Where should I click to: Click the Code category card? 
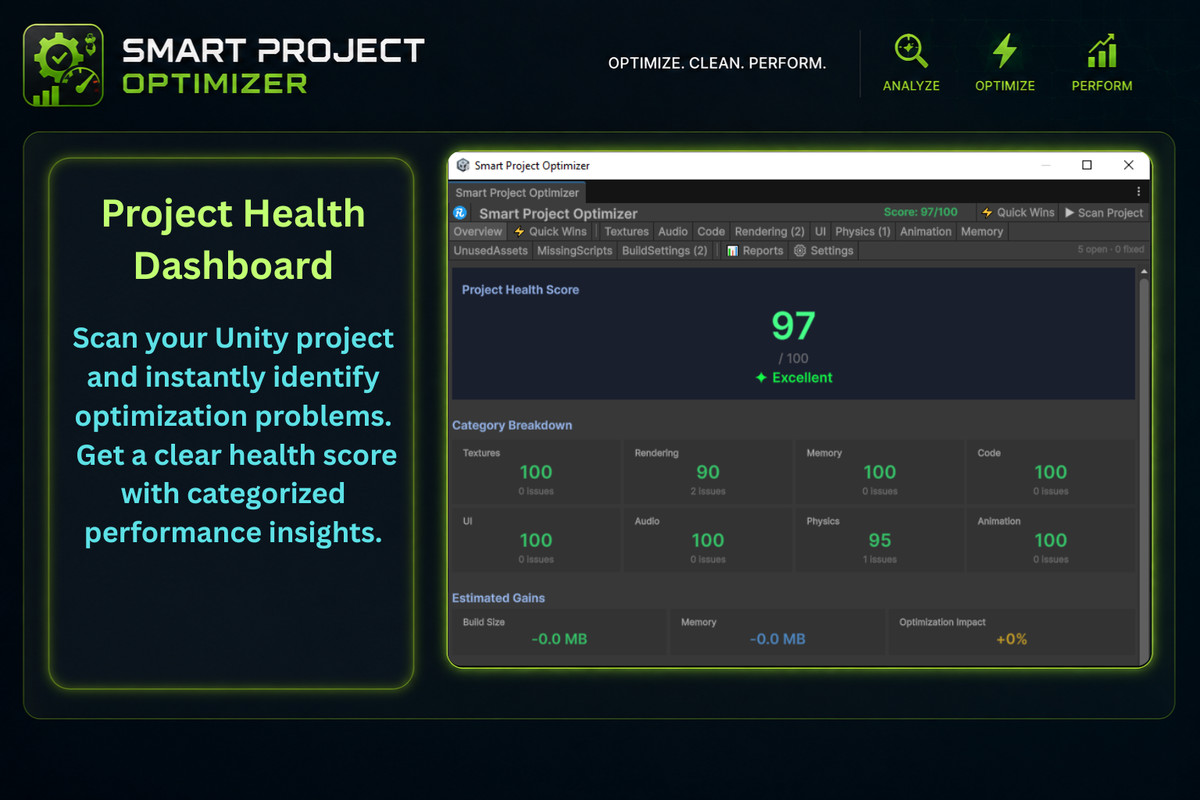point(1051,471)
